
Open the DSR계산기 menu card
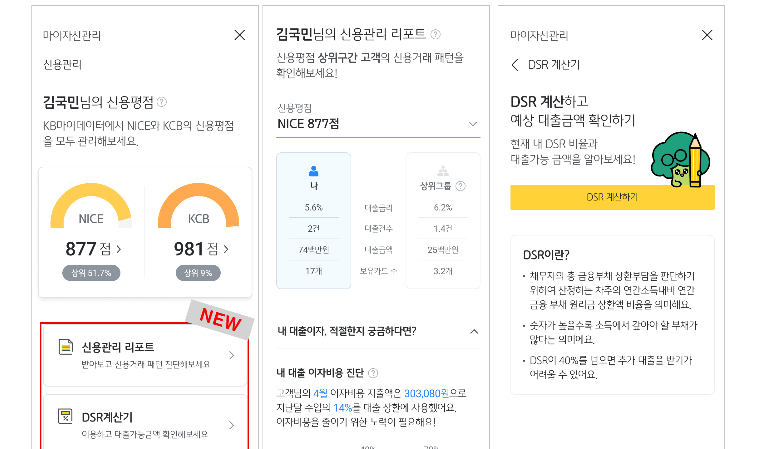pyautogui.click(x=145, y=423)
